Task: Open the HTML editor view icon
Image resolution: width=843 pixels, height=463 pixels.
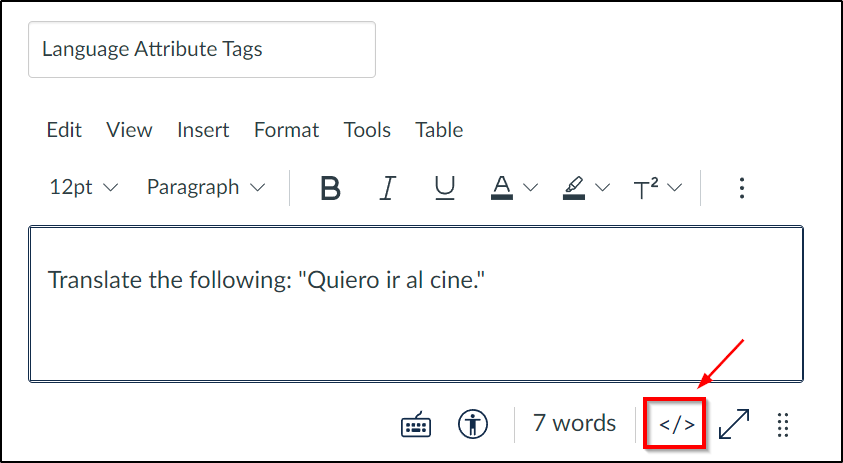Action: (677, 424)
